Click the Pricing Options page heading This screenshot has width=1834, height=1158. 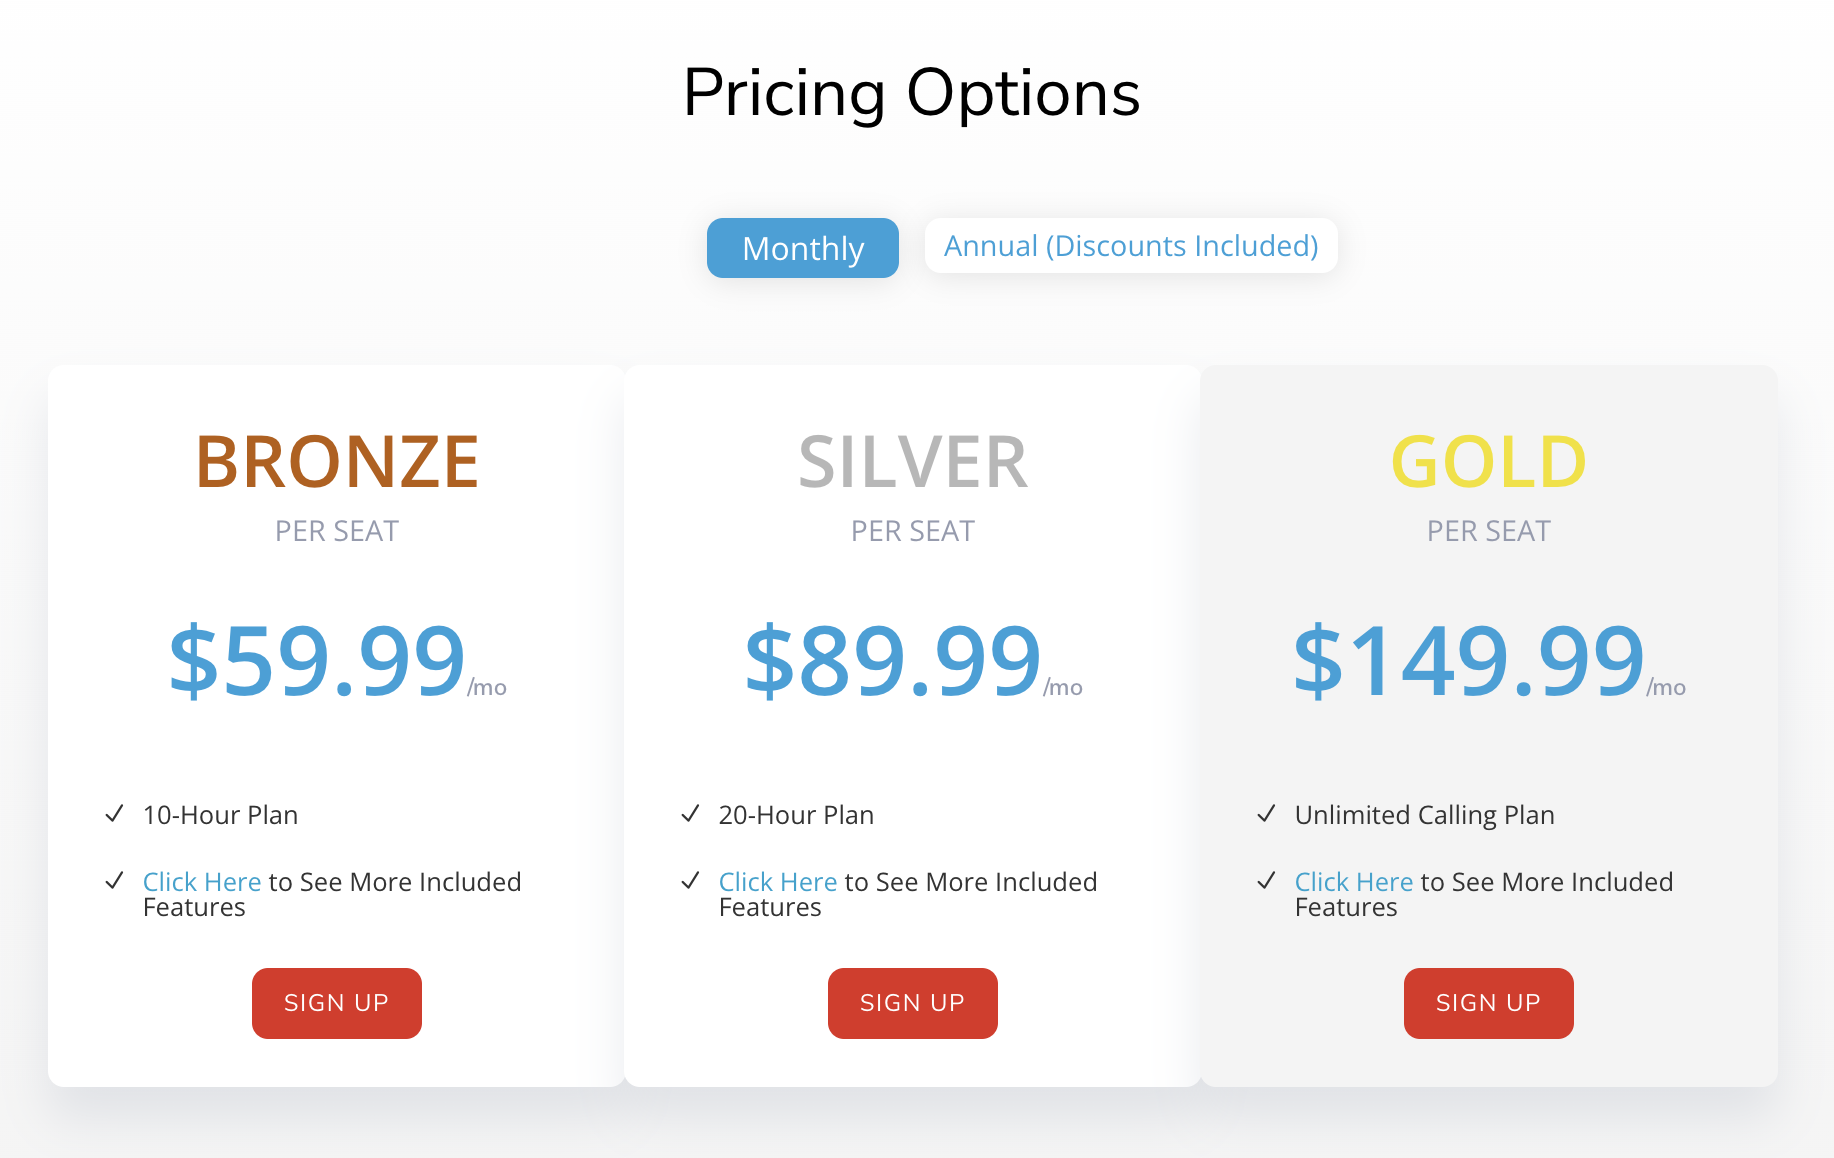tap(911, 93)
